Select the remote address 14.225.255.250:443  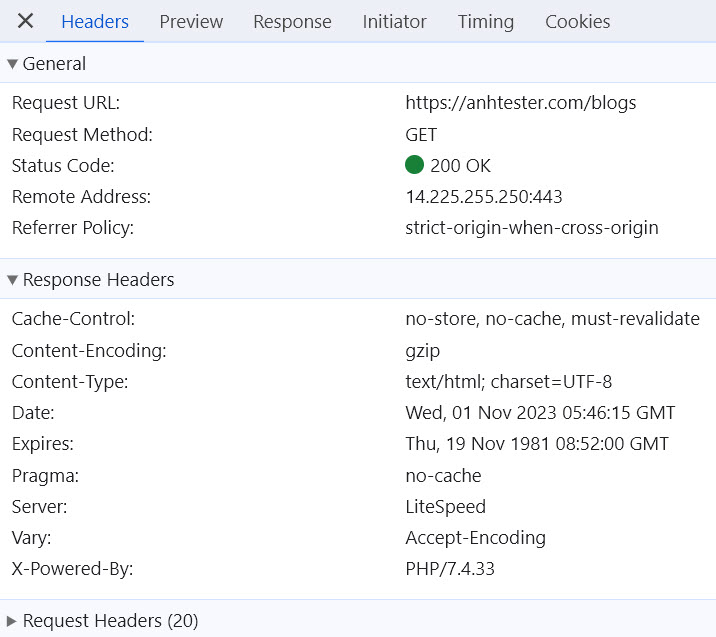[483, 197]
